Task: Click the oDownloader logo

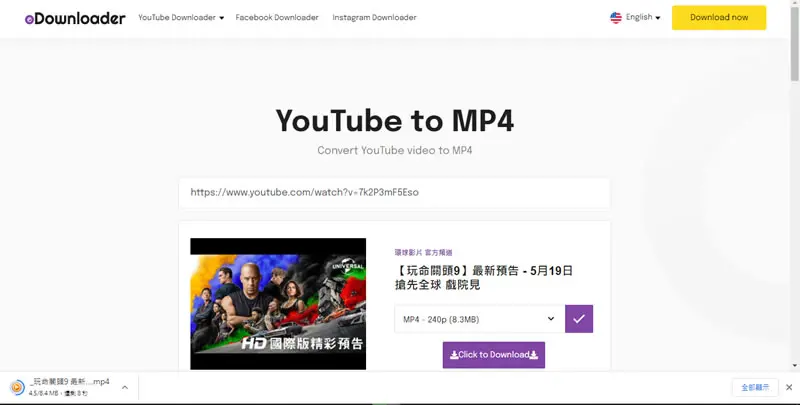Action: pyautogui.click(x=75, y=18)
